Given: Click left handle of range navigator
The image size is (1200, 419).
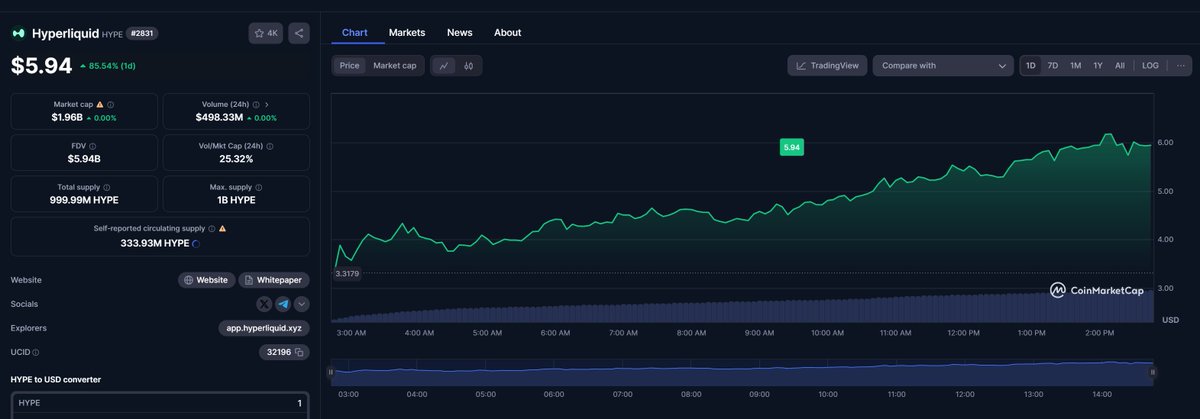Looking at the screenshot, I should click(x=332, y=372).
